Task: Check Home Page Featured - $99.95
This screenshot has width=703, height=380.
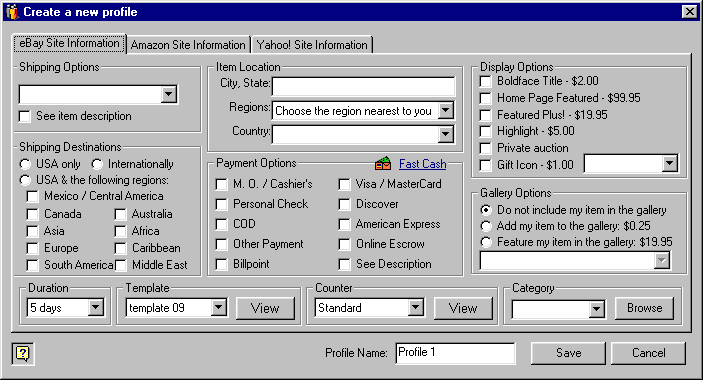Action: pos(485,98)
